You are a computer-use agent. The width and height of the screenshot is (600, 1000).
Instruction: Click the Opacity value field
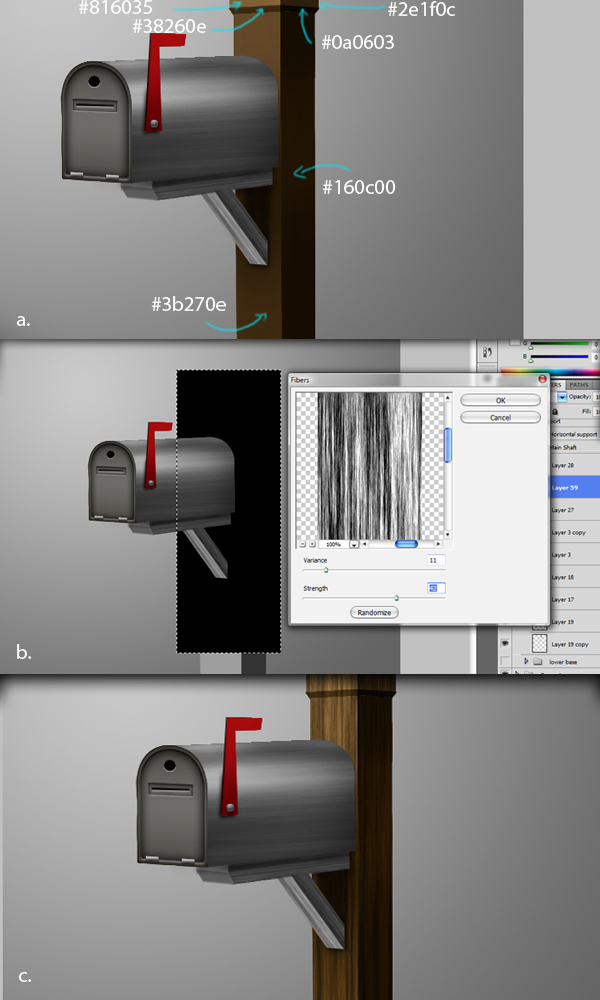pos(597,397)
